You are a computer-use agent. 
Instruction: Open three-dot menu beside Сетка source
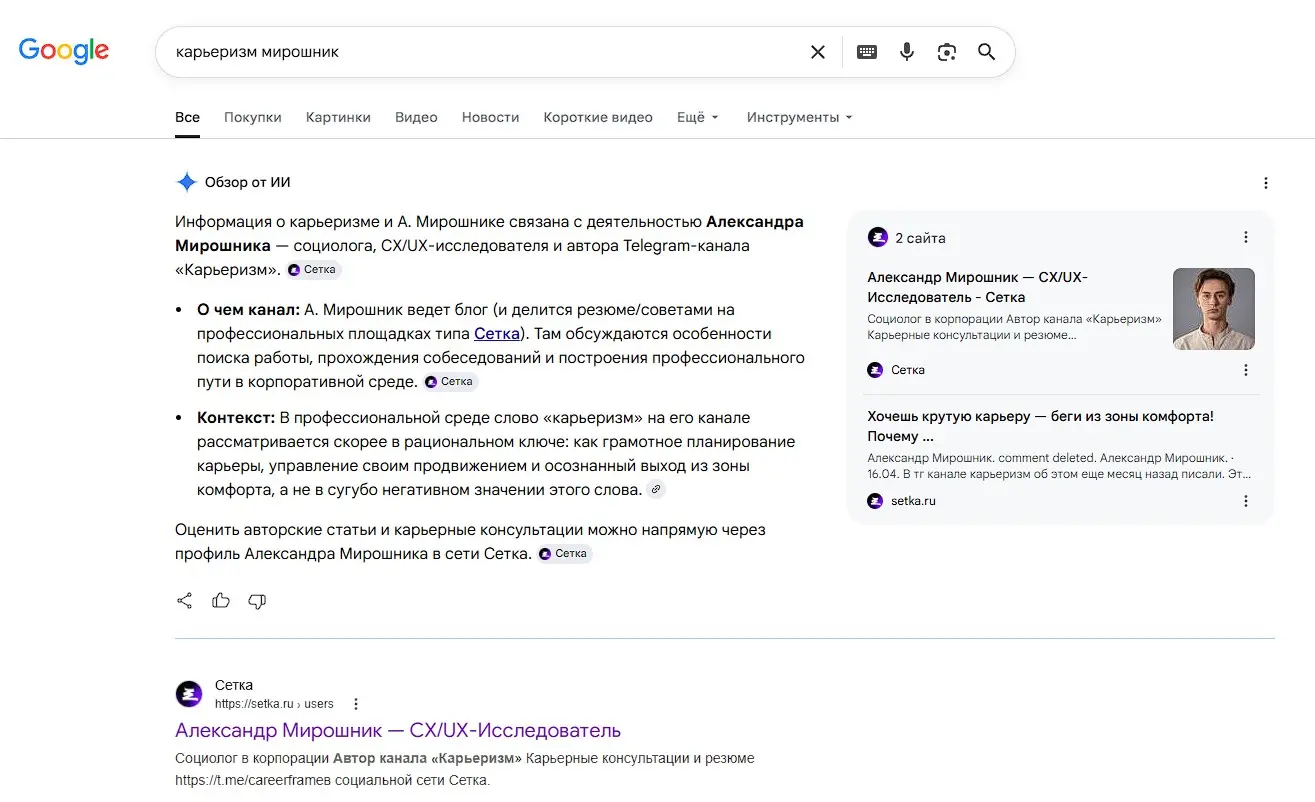1246,370
